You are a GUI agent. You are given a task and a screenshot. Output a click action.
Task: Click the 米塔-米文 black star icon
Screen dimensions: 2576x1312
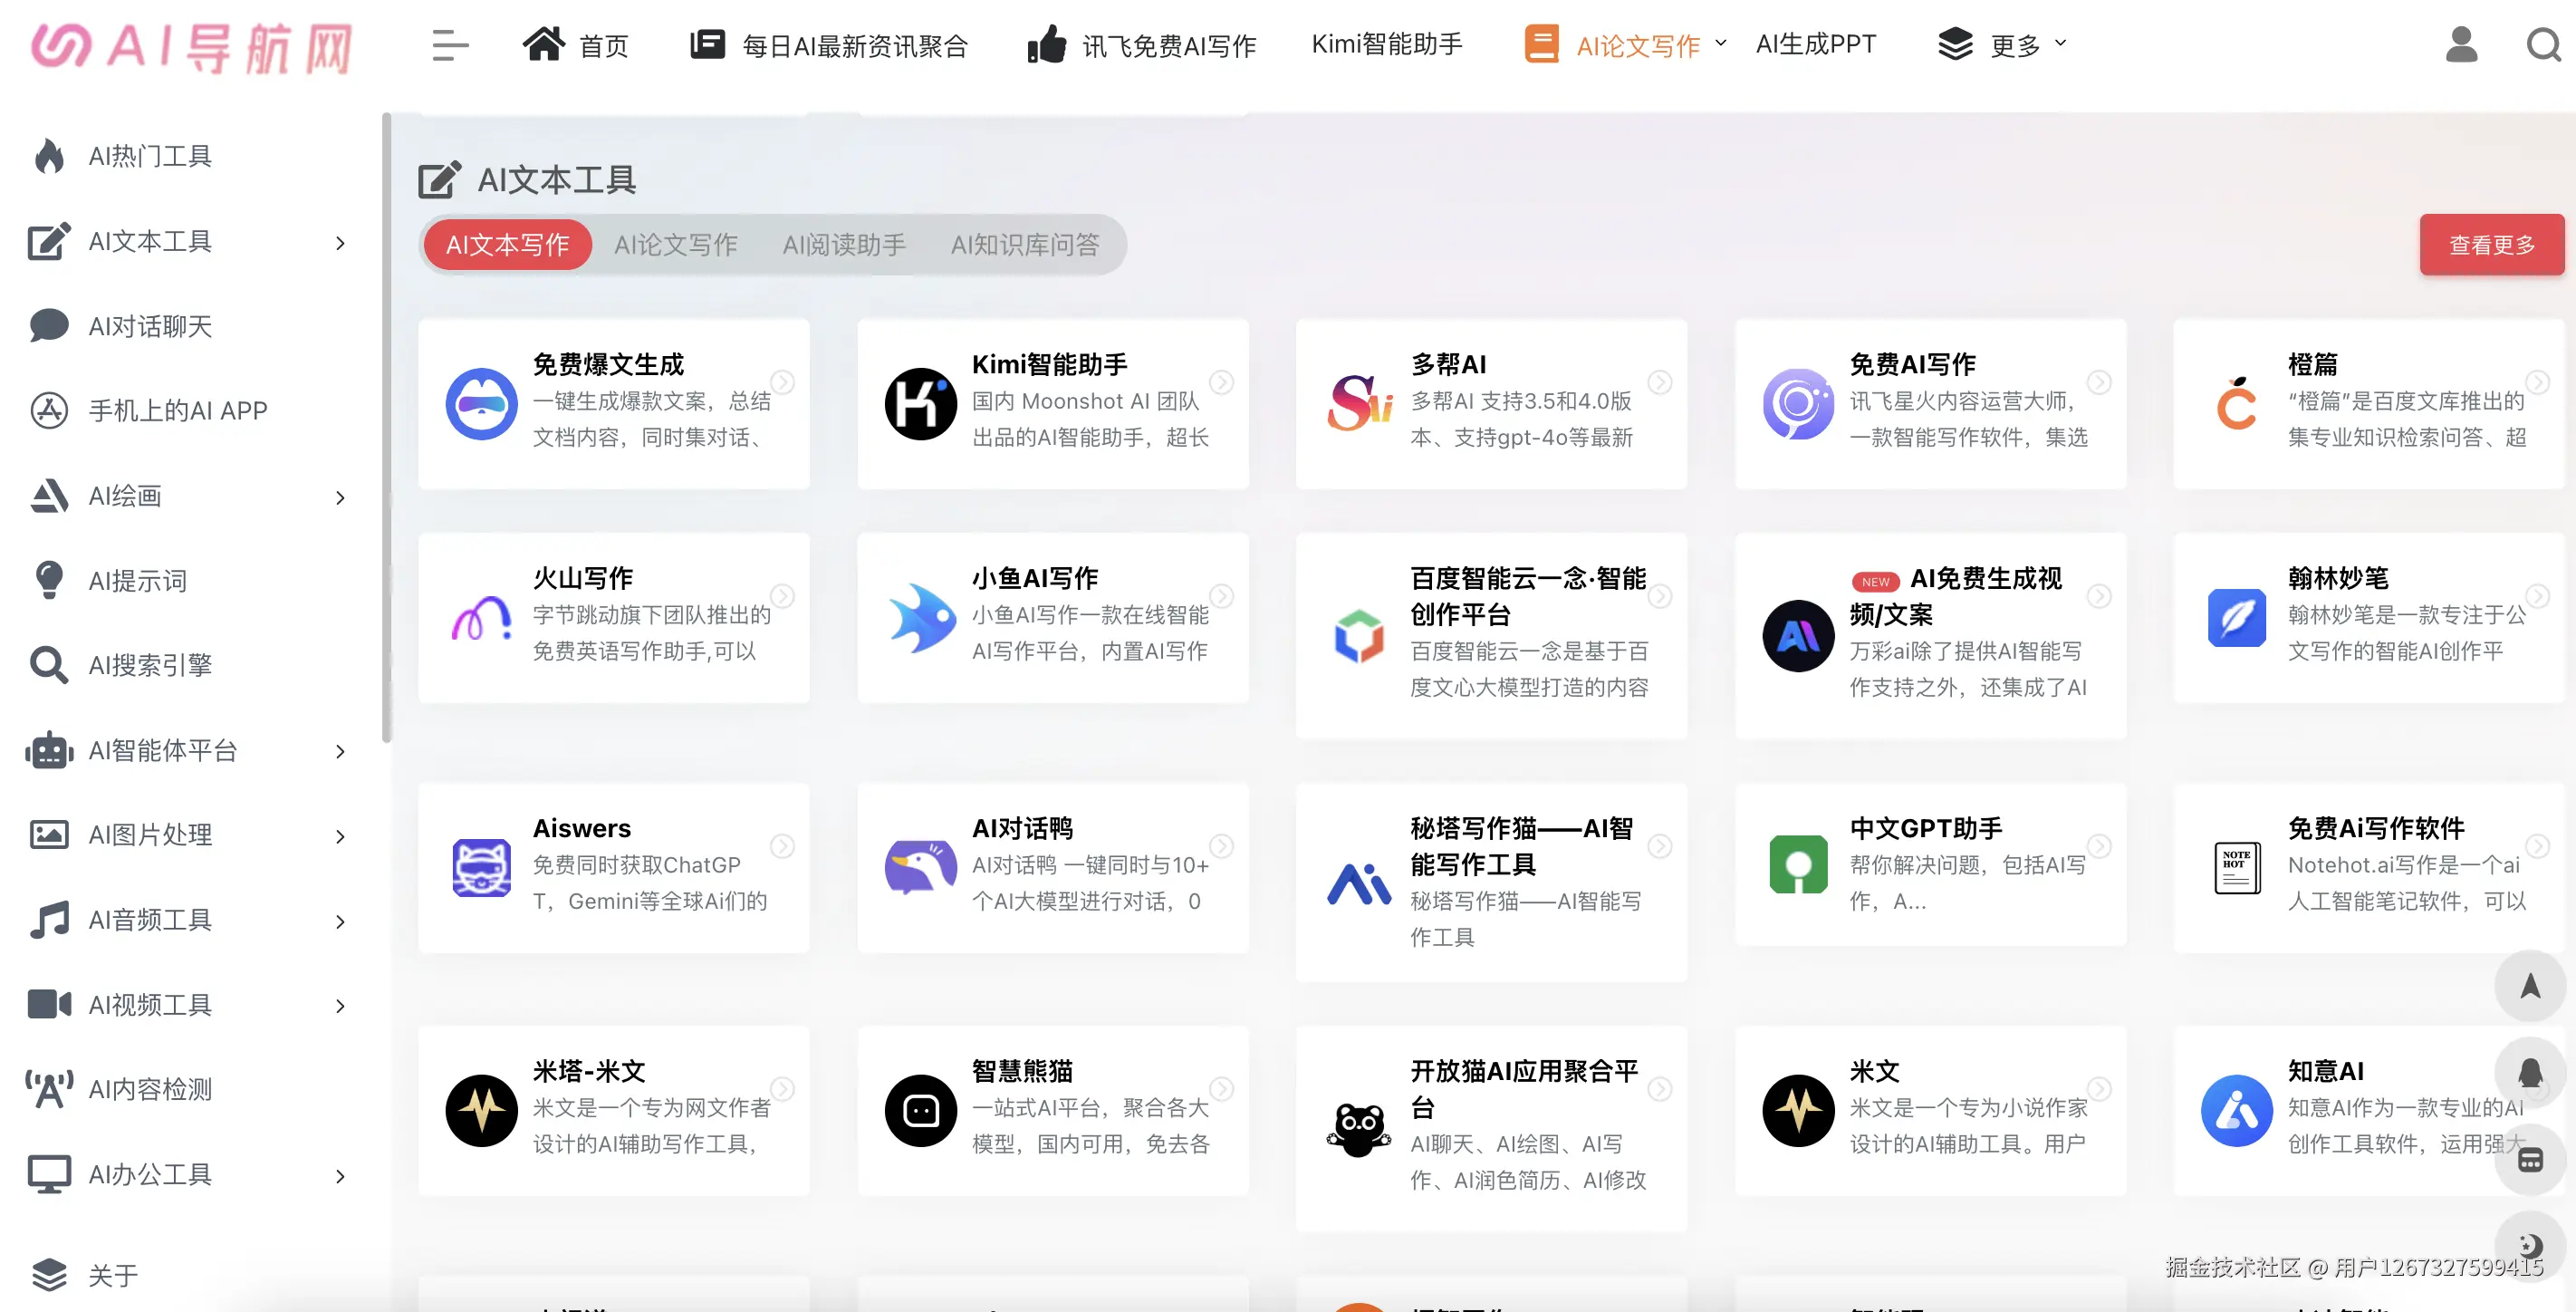[x=481, y=1110]
